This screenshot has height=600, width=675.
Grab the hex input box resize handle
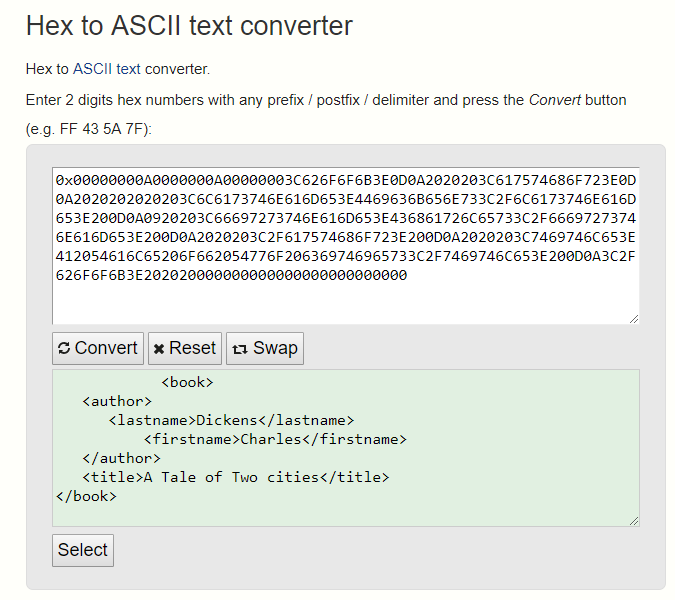pos(634,319)
